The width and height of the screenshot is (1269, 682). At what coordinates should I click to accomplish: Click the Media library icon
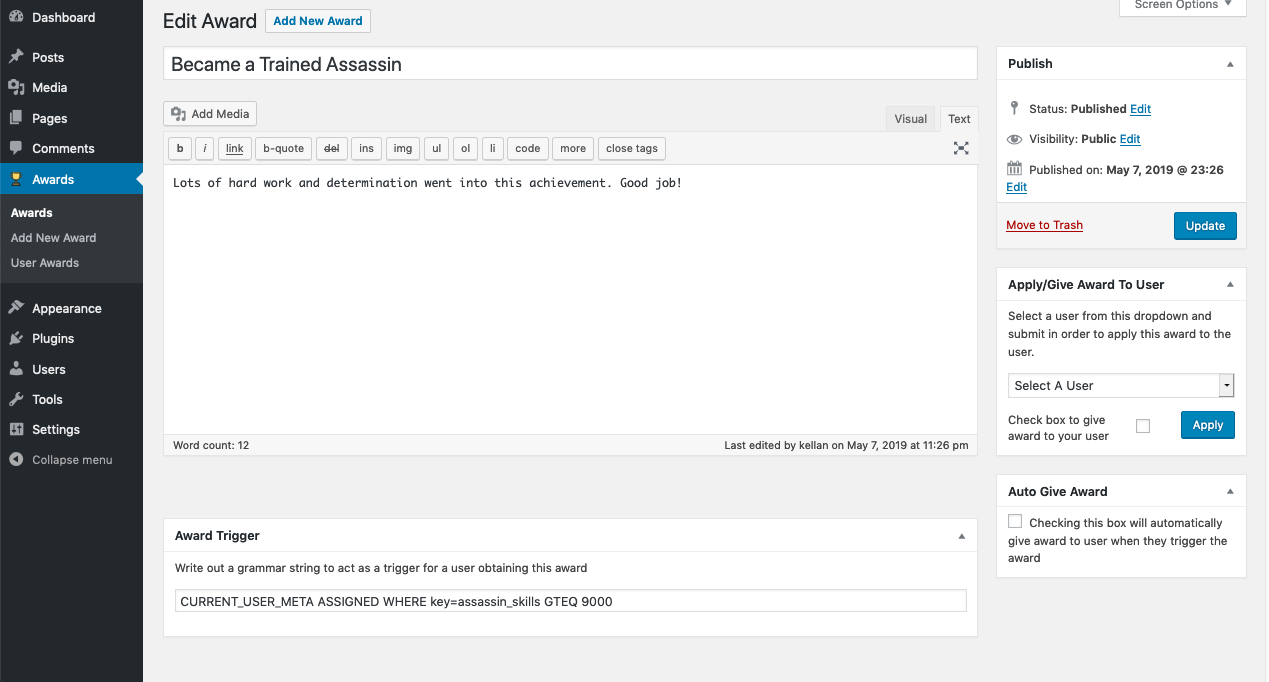click(16, 87)
